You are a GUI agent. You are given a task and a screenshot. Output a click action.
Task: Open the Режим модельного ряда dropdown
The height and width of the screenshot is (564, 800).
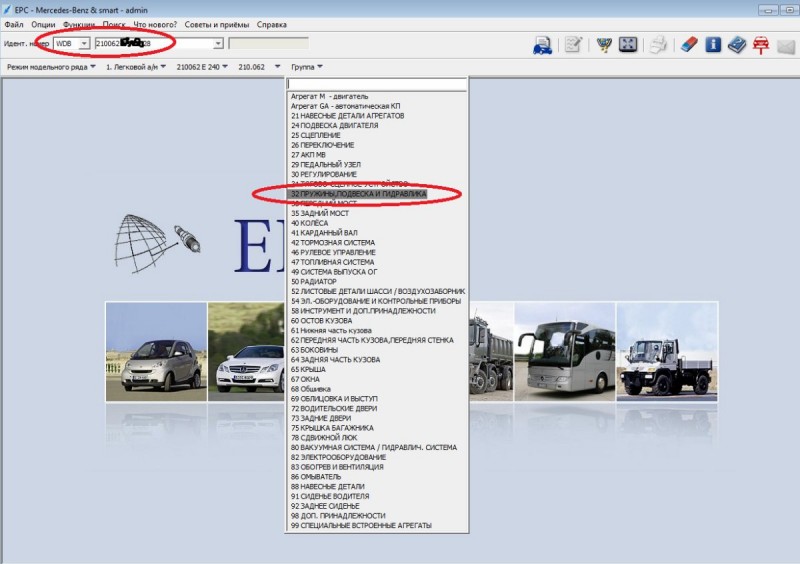coord(51,67)
